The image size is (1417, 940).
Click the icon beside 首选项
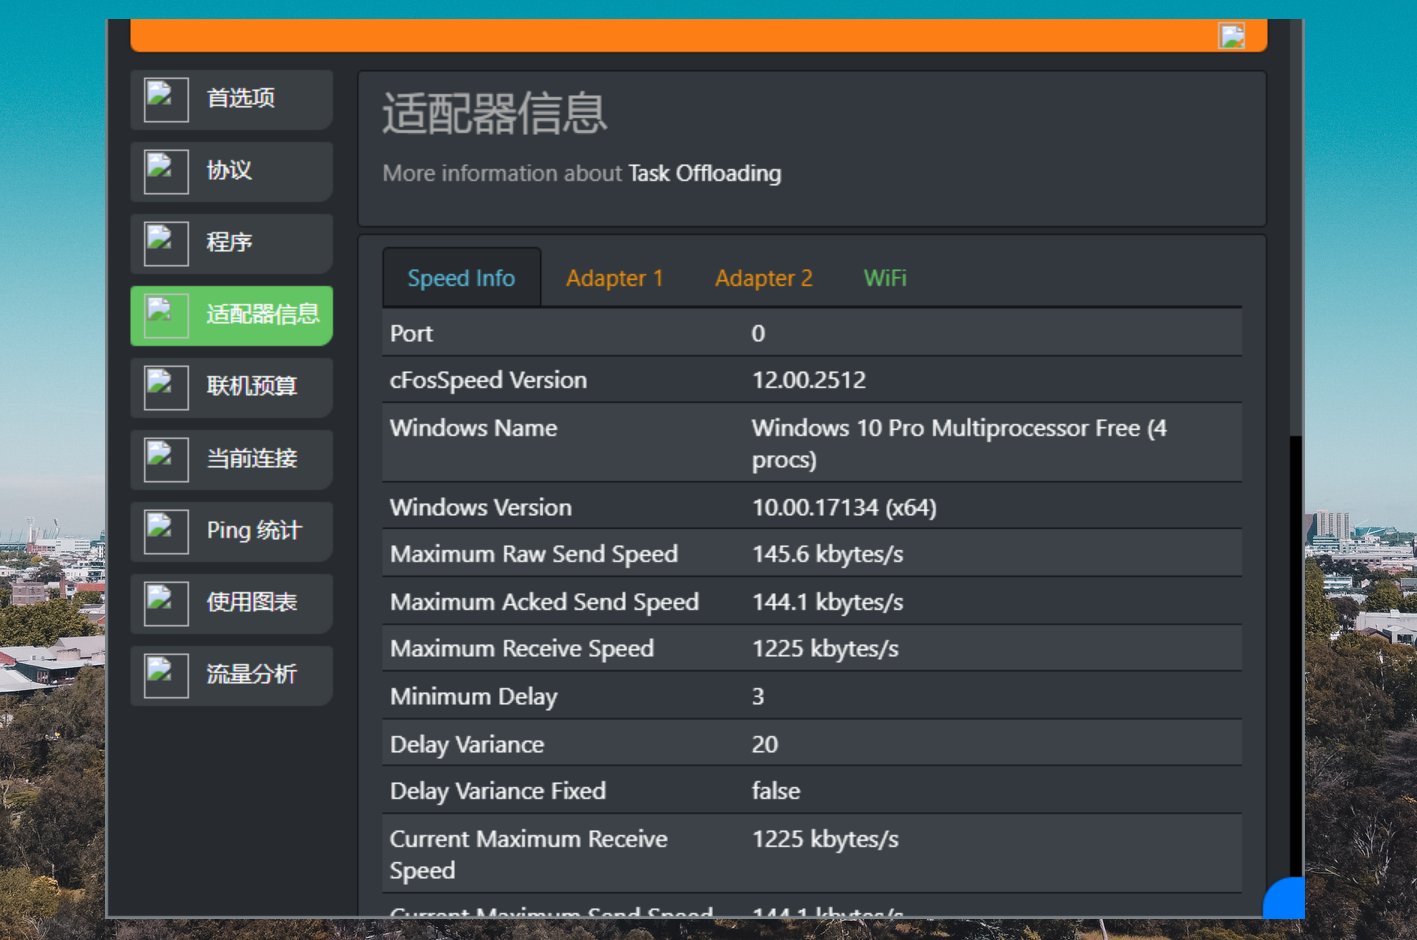pos(166,100)
